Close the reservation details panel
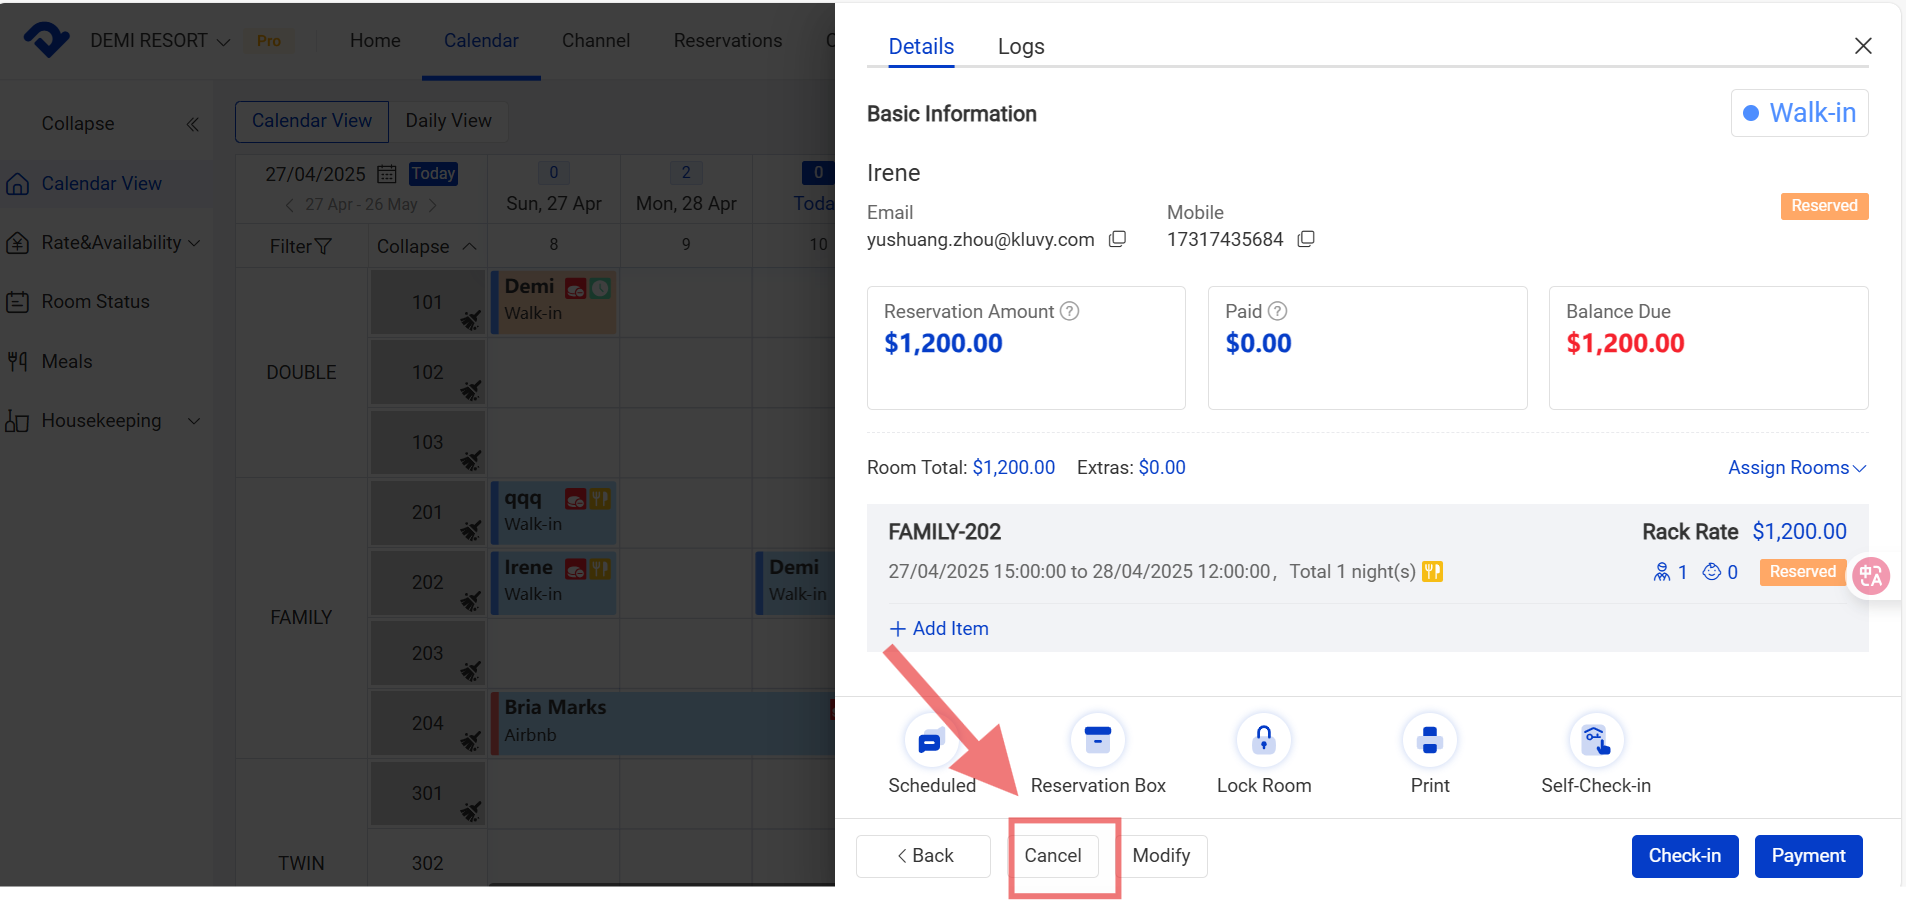The width and height of the screenshot is (1906, 900). coord(1862,46)
